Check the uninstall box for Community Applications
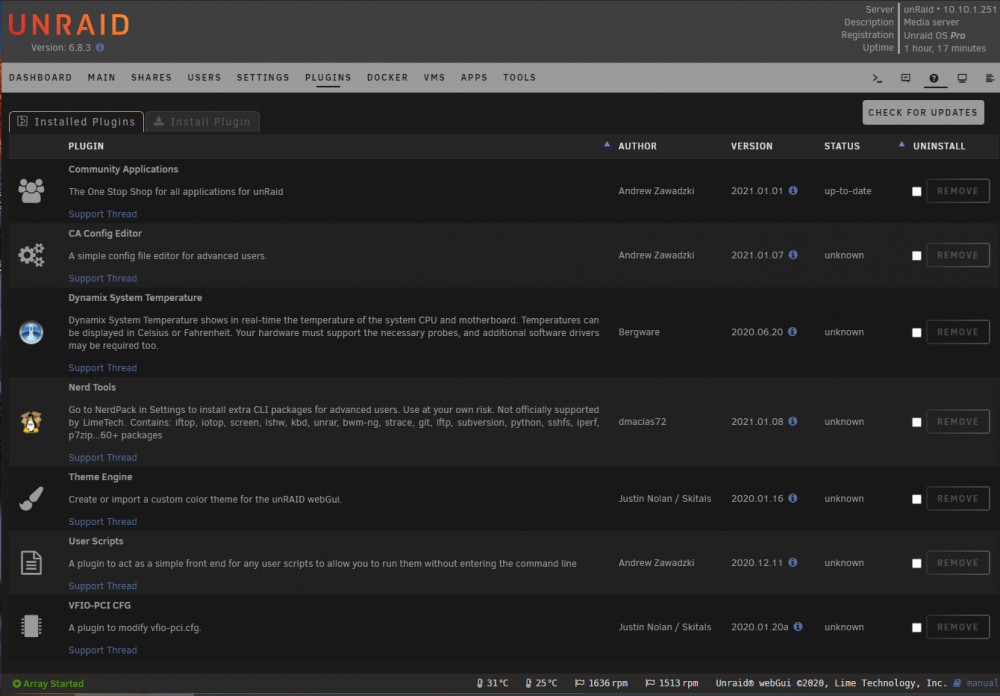 pos(916,191)
